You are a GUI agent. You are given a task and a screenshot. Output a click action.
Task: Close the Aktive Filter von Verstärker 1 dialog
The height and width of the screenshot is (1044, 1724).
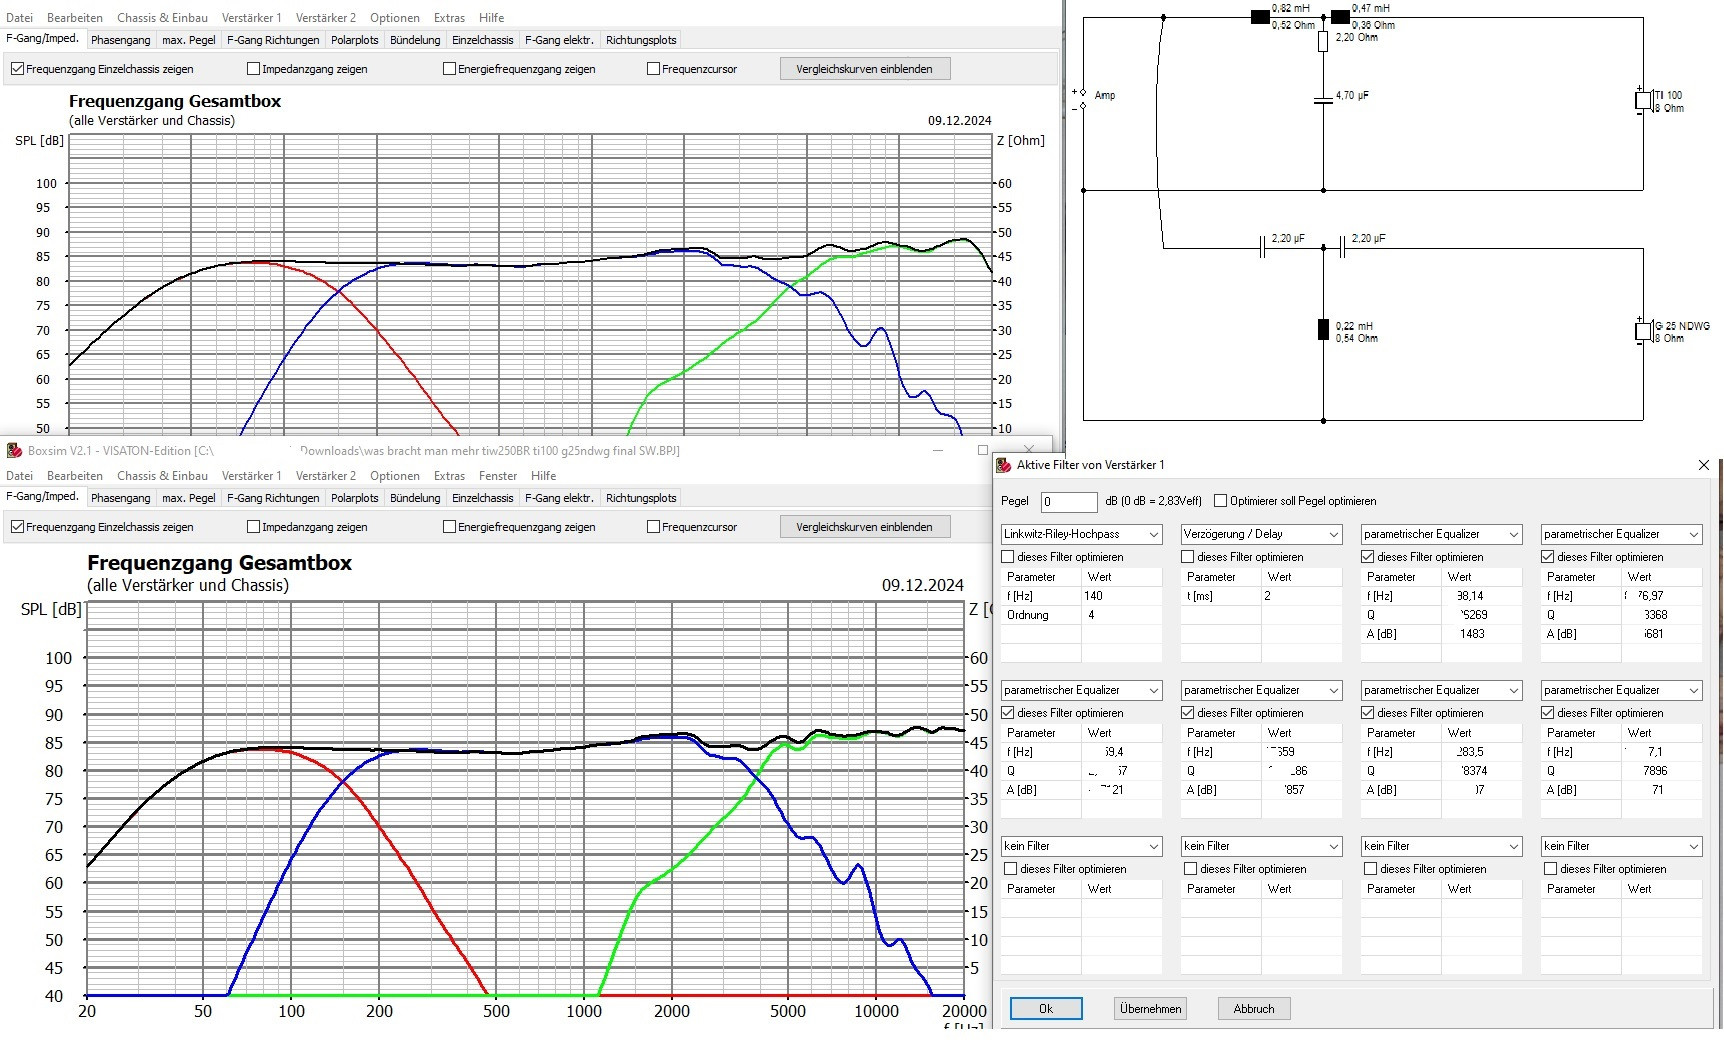tap(1703, 465)
